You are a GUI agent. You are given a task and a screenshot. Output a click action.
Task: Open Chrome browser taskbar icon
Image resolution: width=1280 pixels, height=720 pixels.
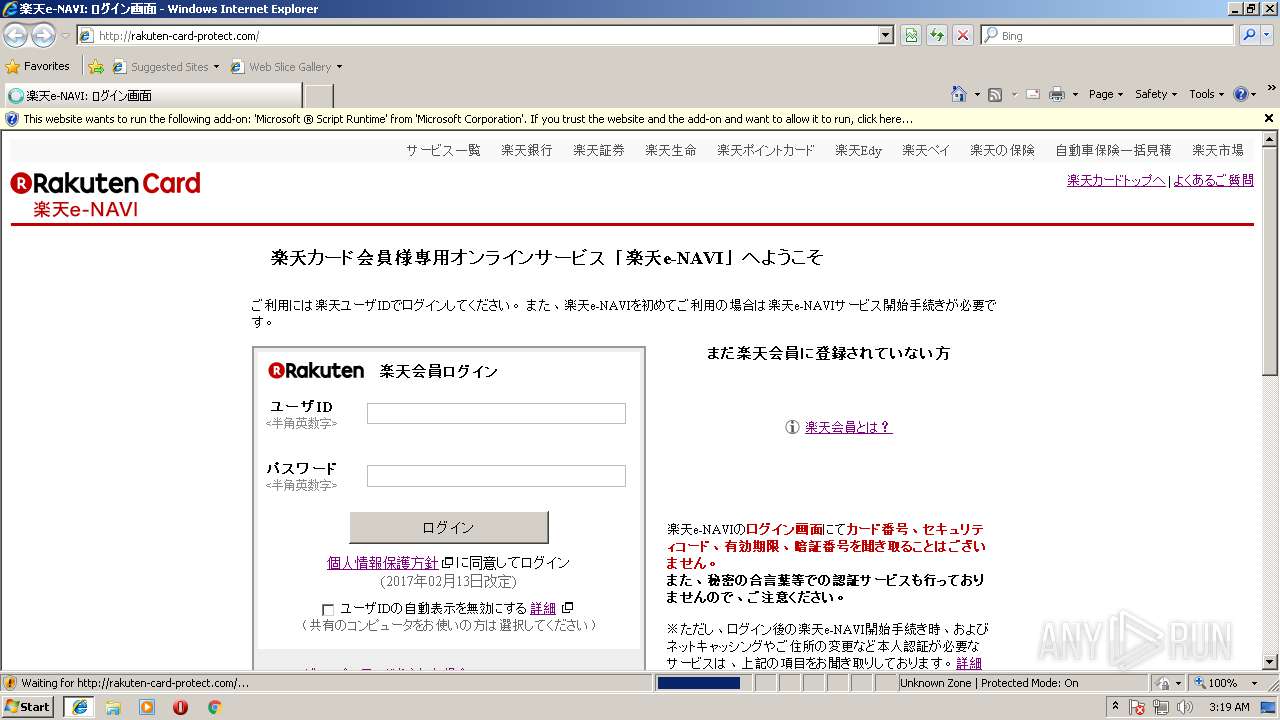[214, 707]
